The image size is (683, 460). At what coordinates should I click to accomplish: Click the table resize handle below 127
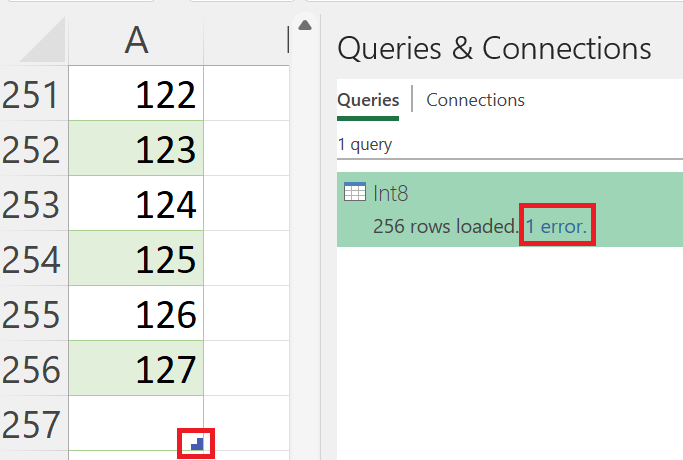click(x=197, y=442)
